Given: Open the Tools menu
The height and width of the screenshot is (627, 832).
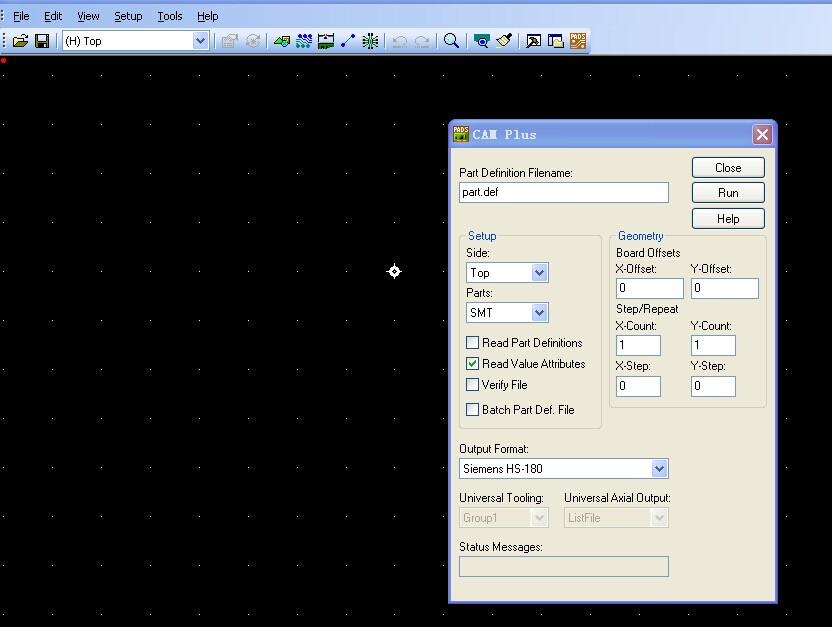Looking at the screenshot, I should (x=170, y=16).
